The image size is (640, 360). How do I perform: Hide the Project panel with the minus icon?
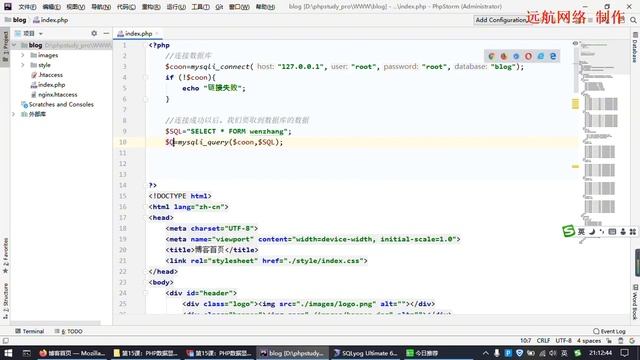coord(106,33)
